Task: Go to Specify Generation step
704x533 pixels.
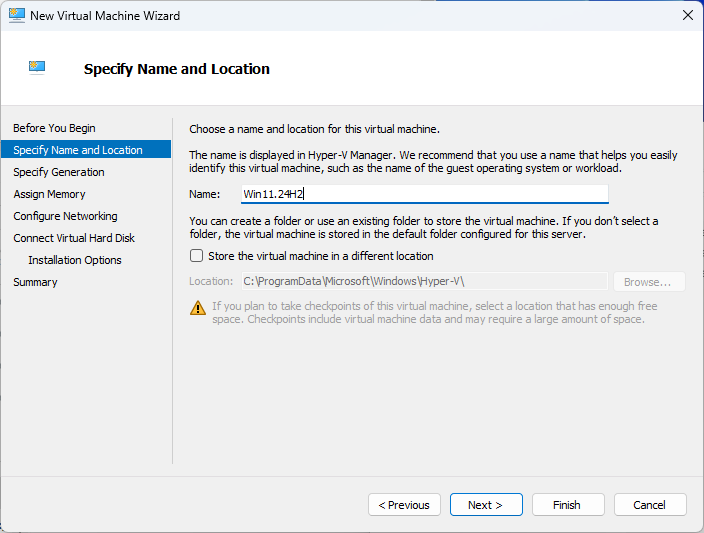Action: (59, 172)
